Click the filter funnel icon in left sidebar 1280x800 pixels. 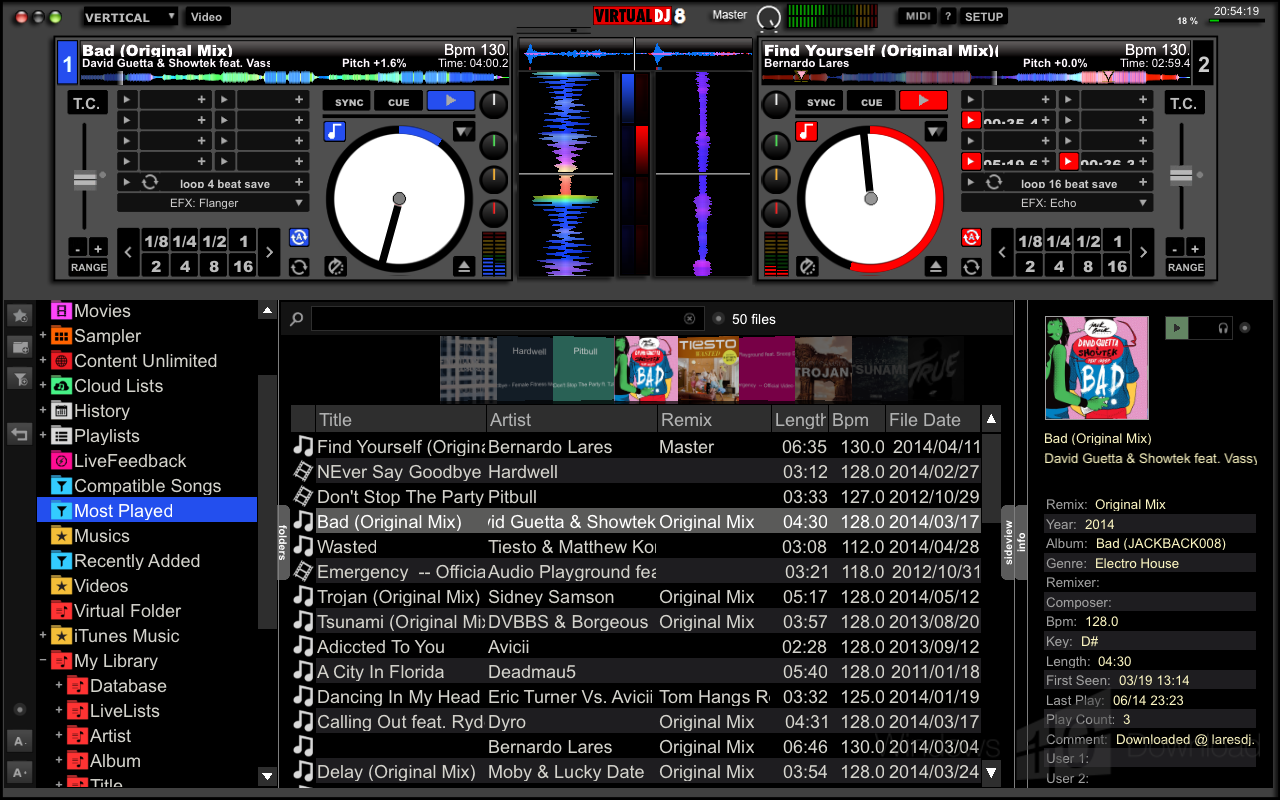[x=19, y=379]
